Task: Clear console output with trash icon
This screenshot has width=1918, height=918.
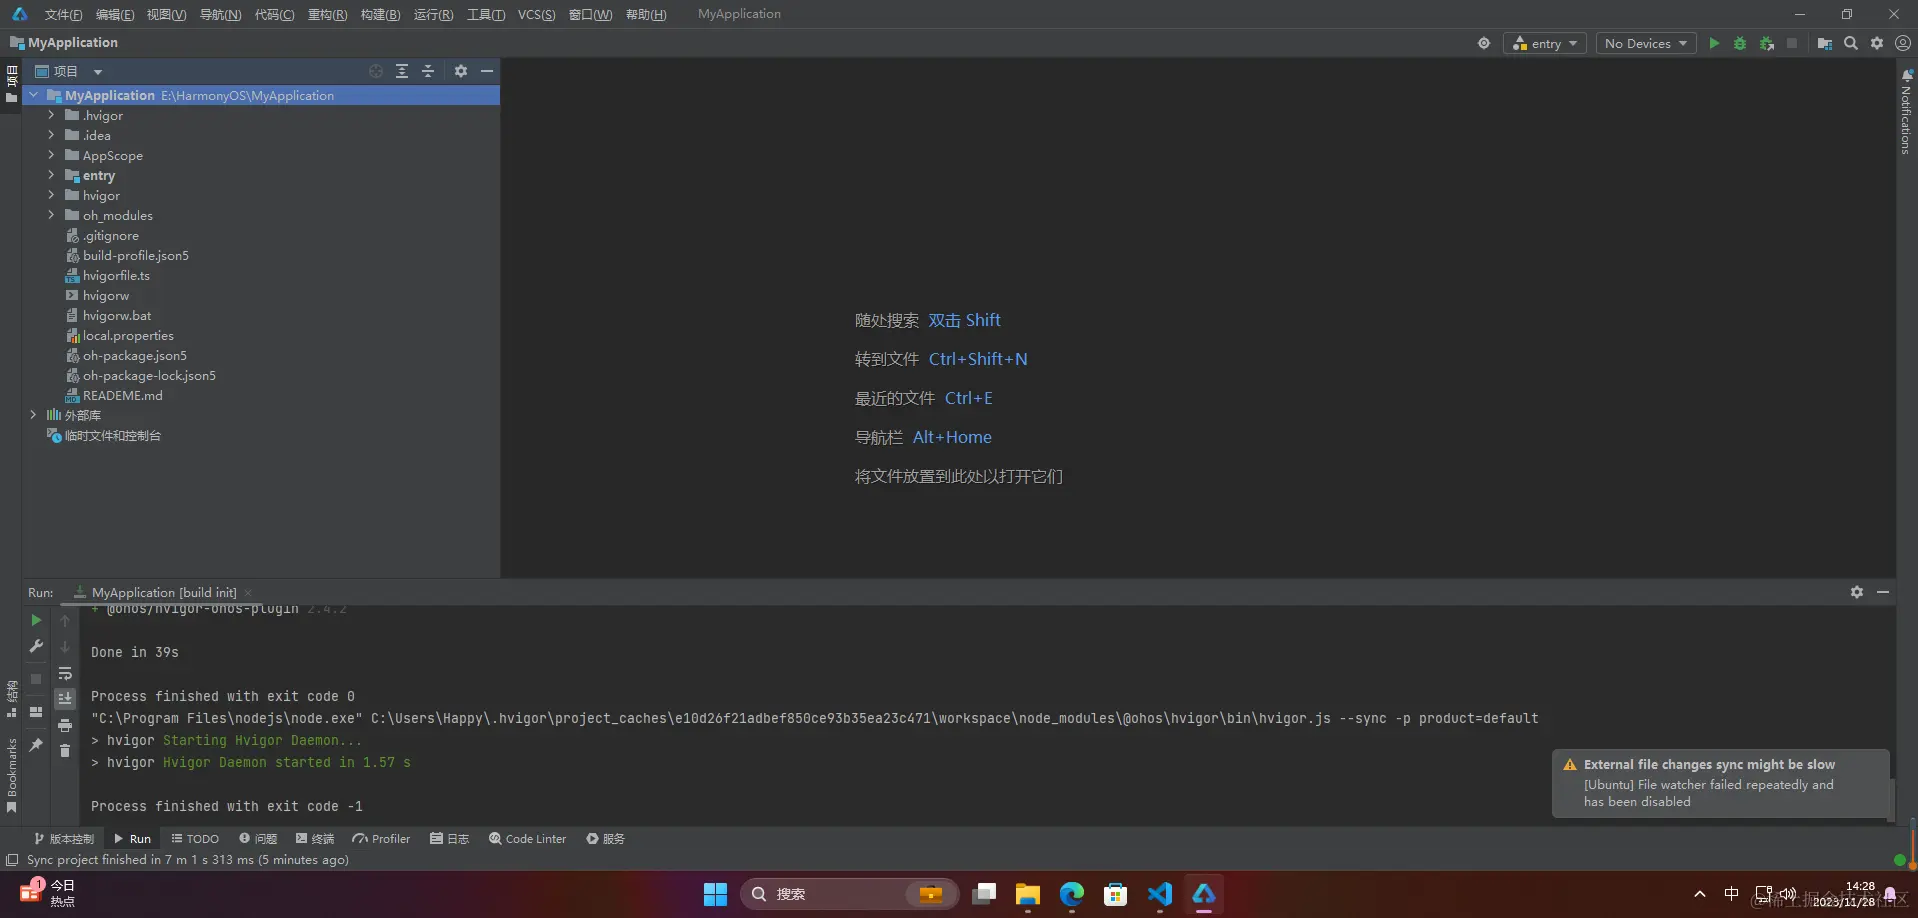Action: point(65,751)
